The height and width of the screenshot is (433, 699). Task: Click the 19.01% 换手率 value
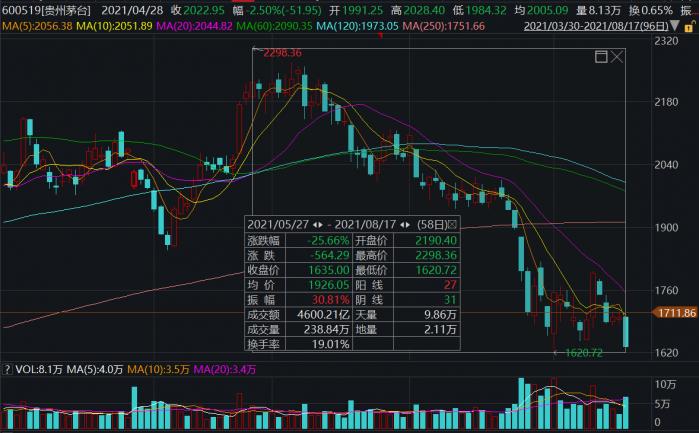pos(330,344)
